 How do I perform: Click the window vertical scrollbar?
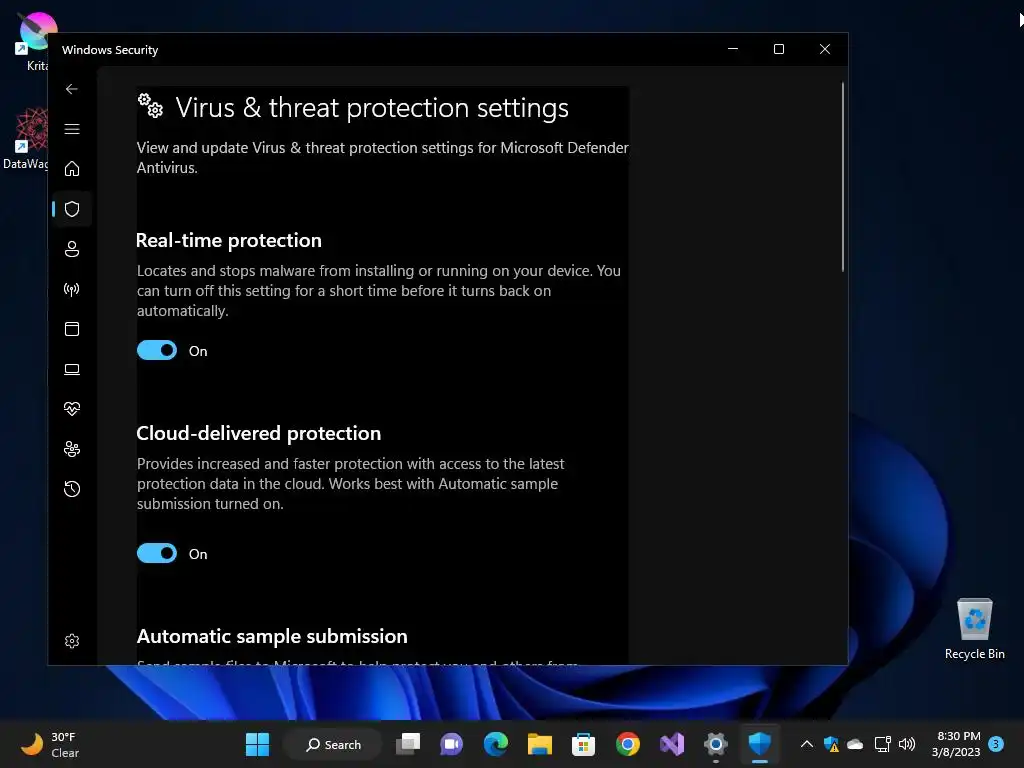[842, 176]
